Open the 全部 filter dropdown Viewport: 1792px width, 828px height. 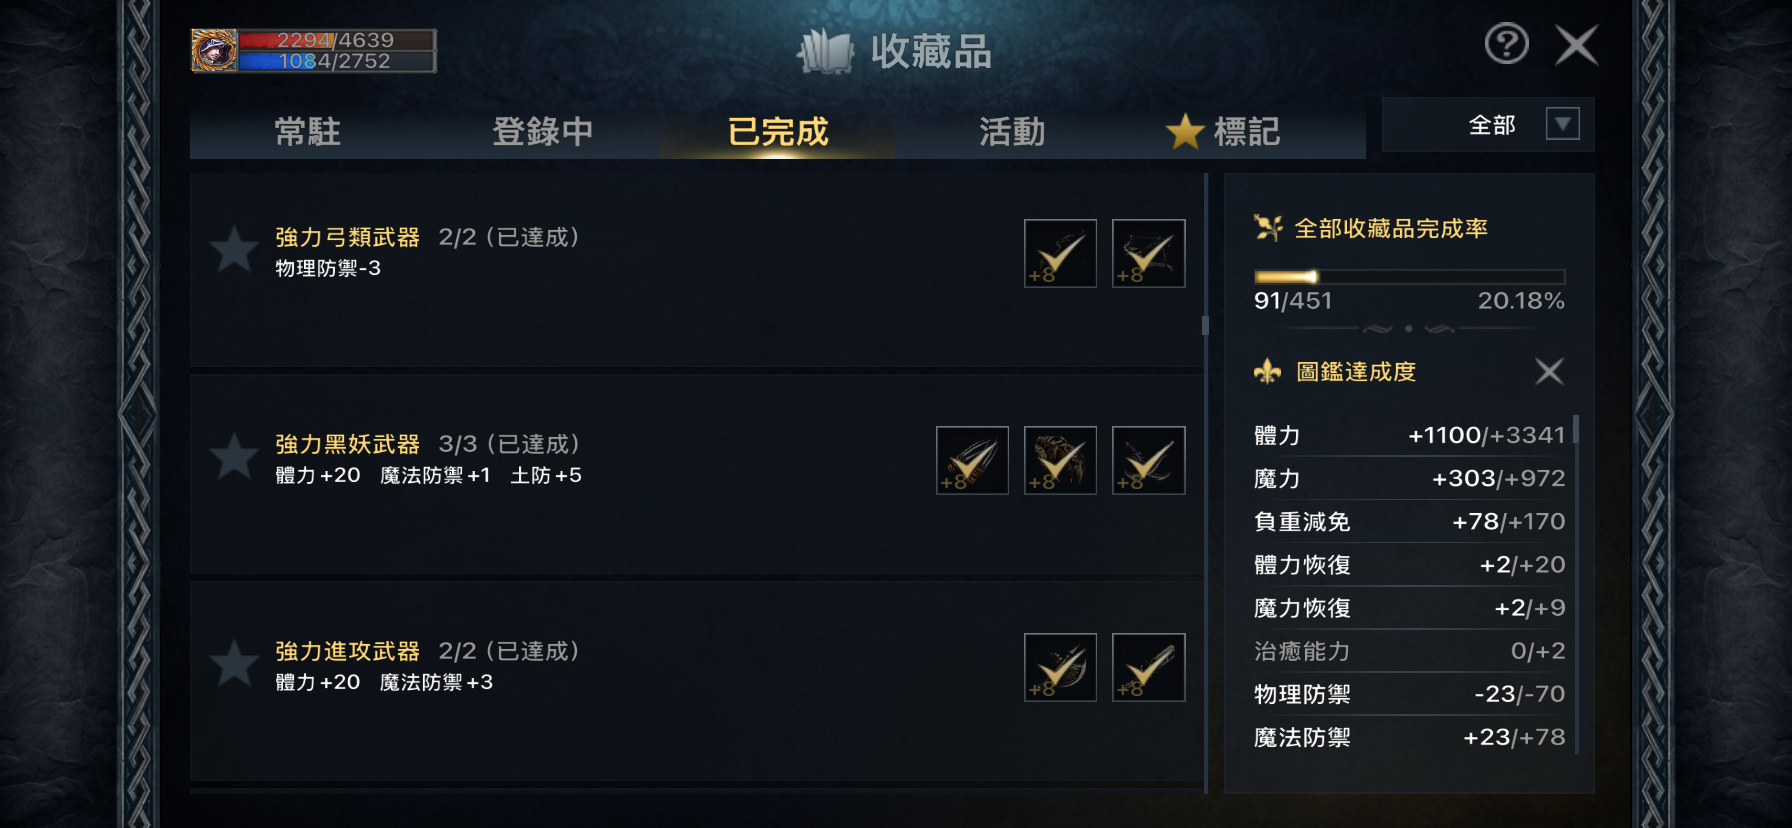coord(1562,124)
